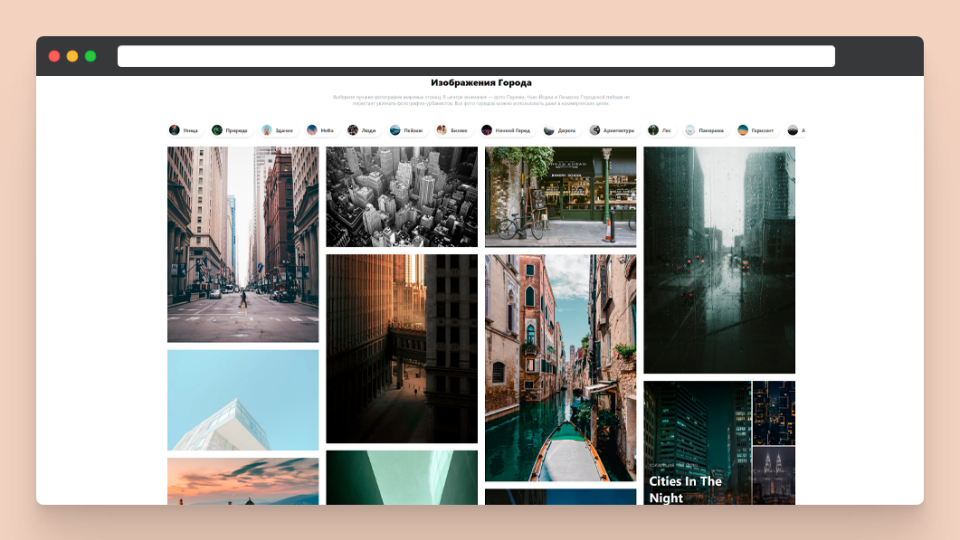Open the city street with pedestrian photo
960x540 pixels.
coord(243,244)
